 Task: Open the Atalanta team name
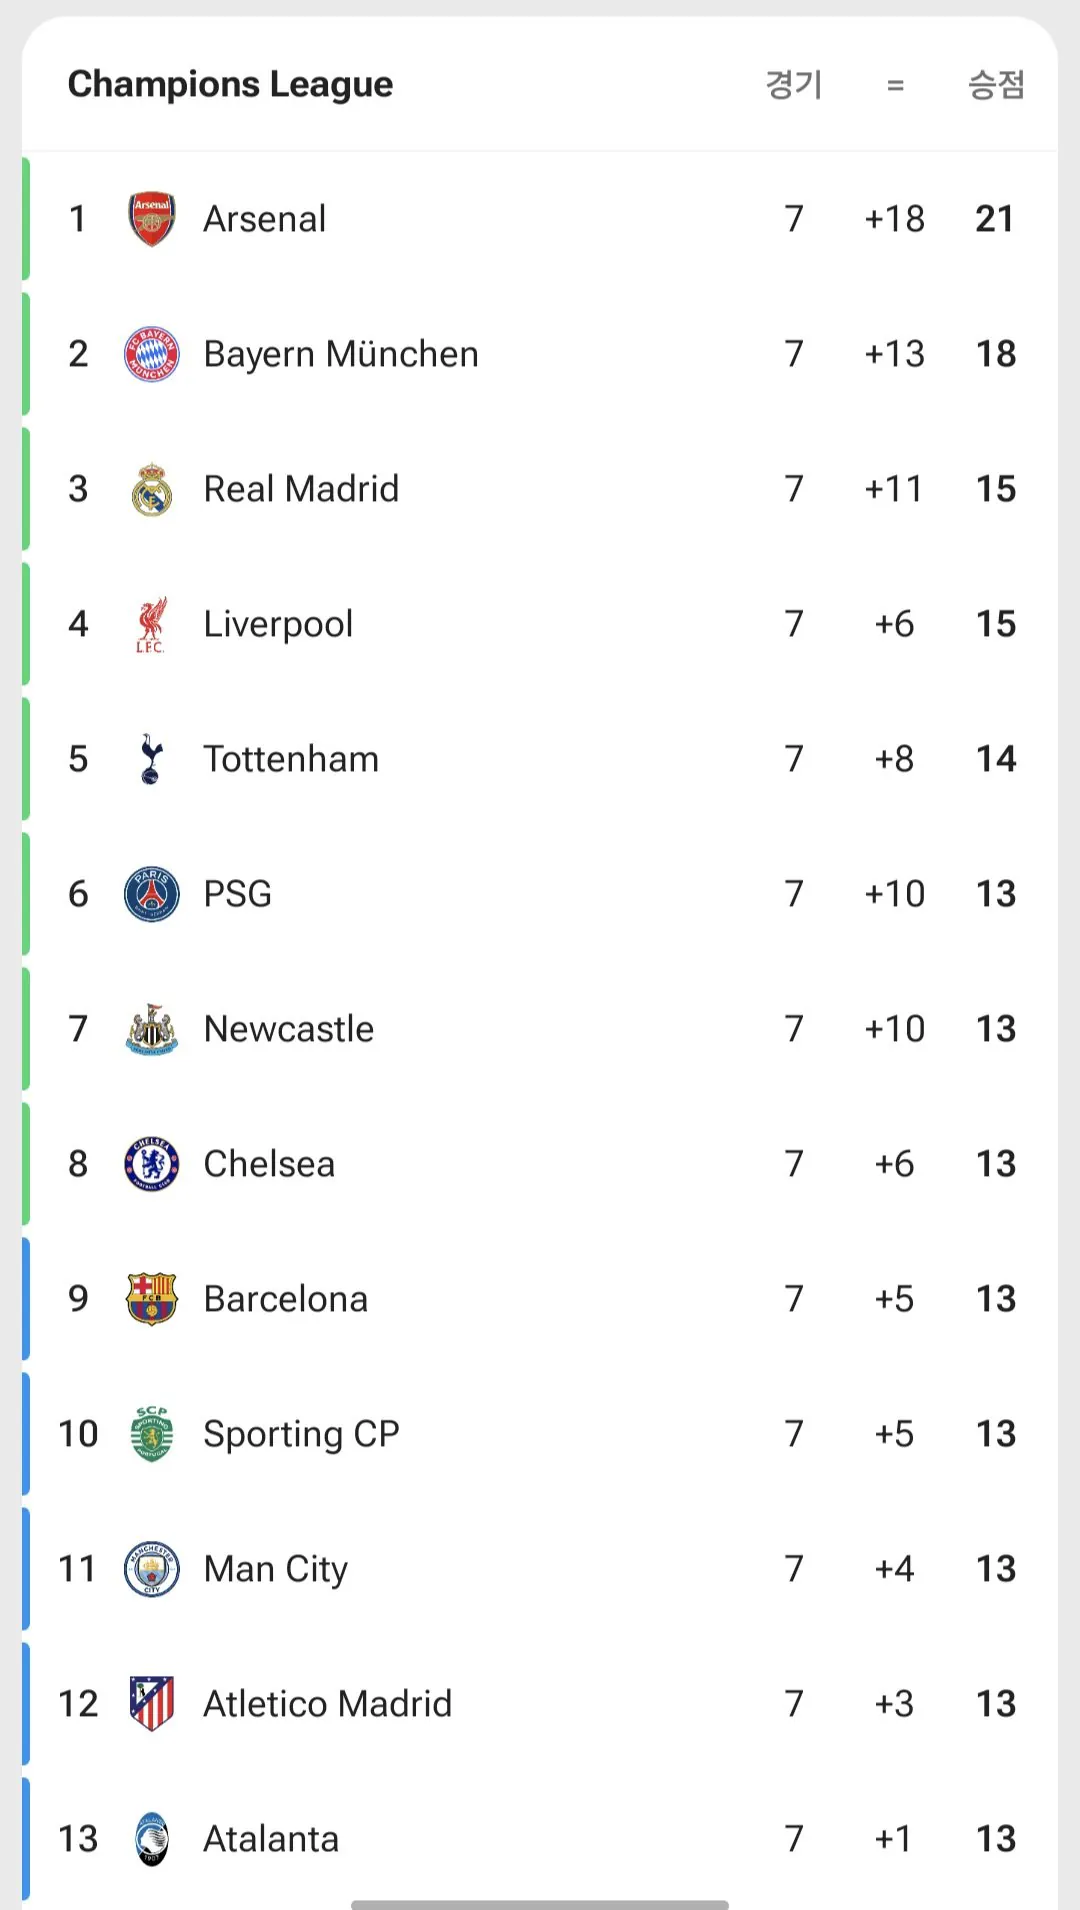click(x=271, y=1839)
